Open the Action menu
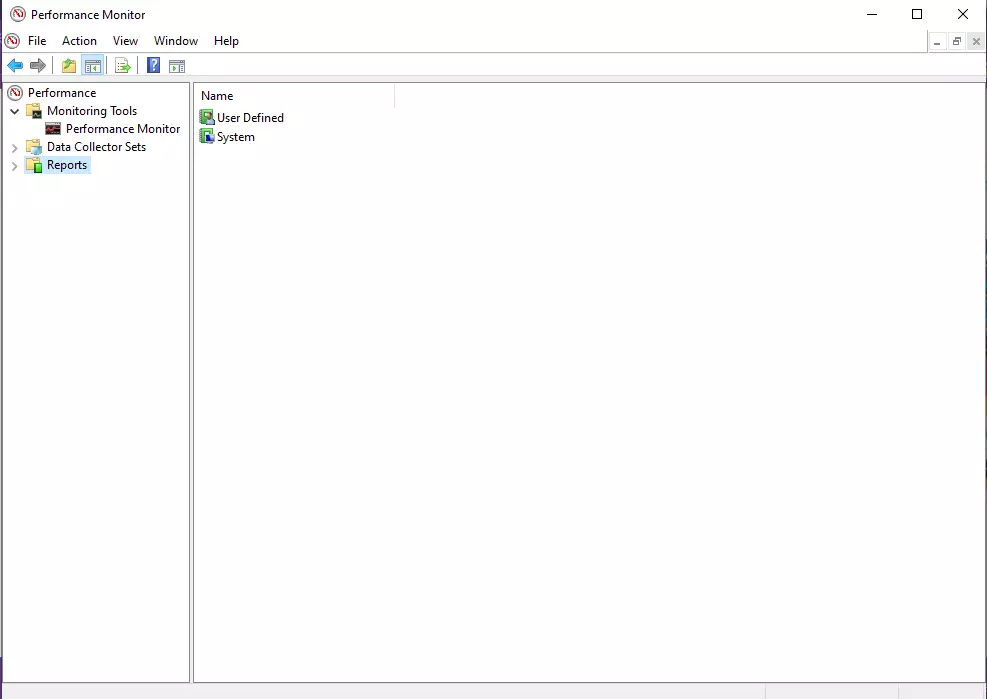This screenshot has width=987, height=699. [x=79, y=41]
